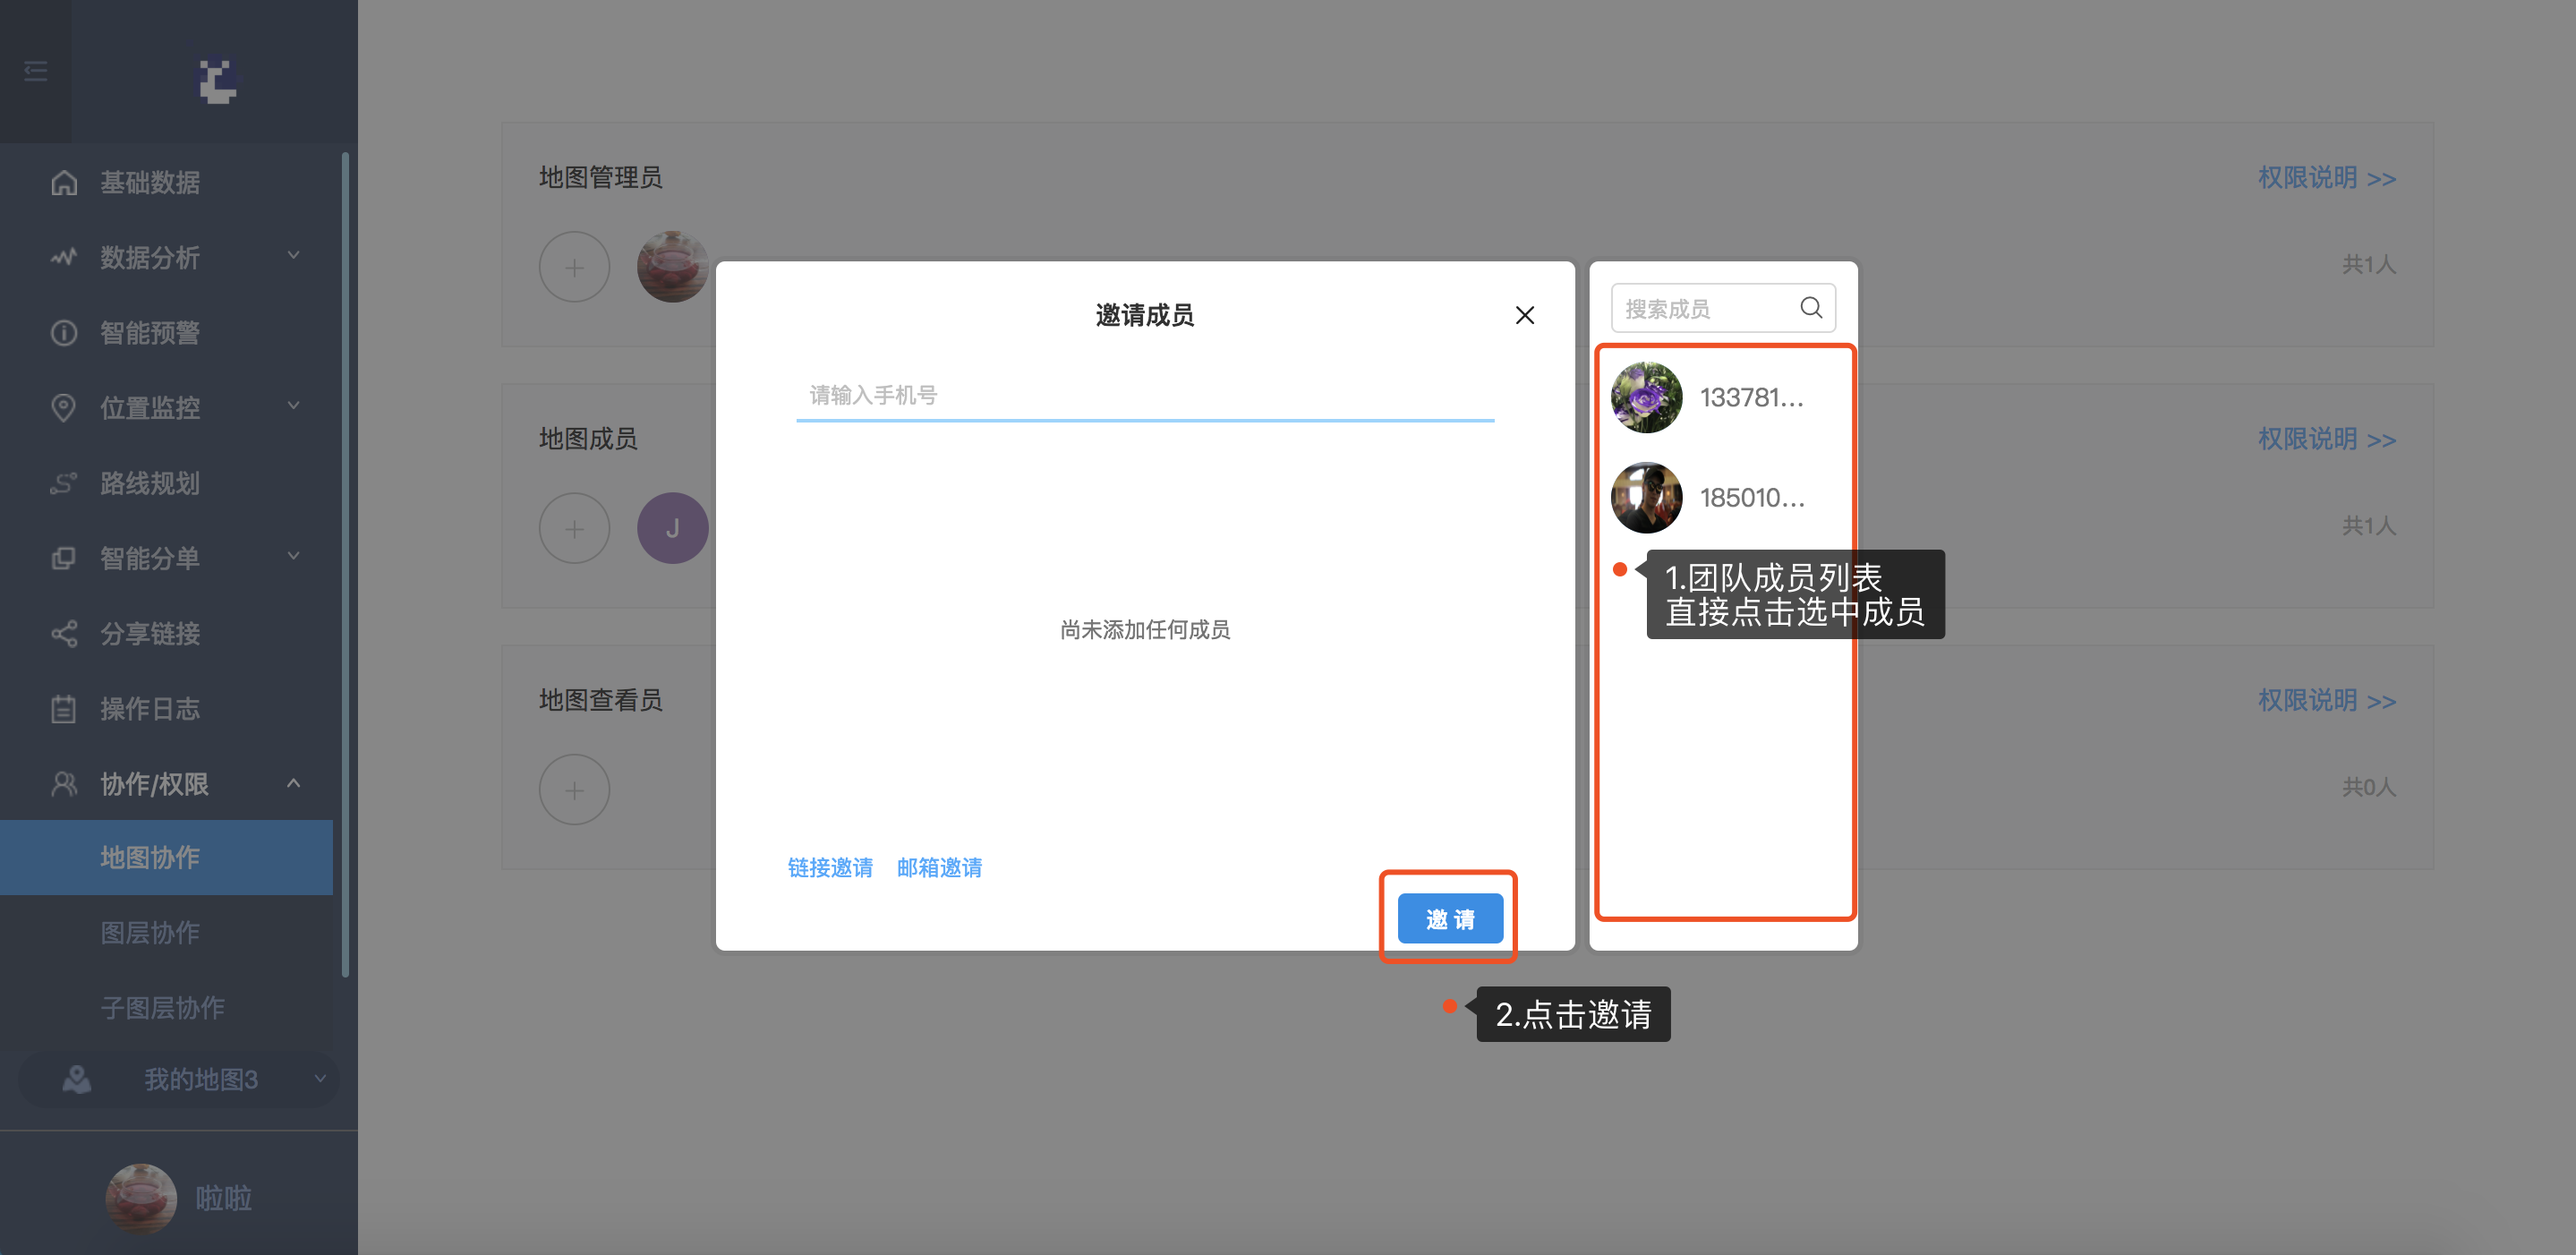Click the member number 185010...
The height and width of the screenshot is (1255, 2576).
(x=1752, y=498)
